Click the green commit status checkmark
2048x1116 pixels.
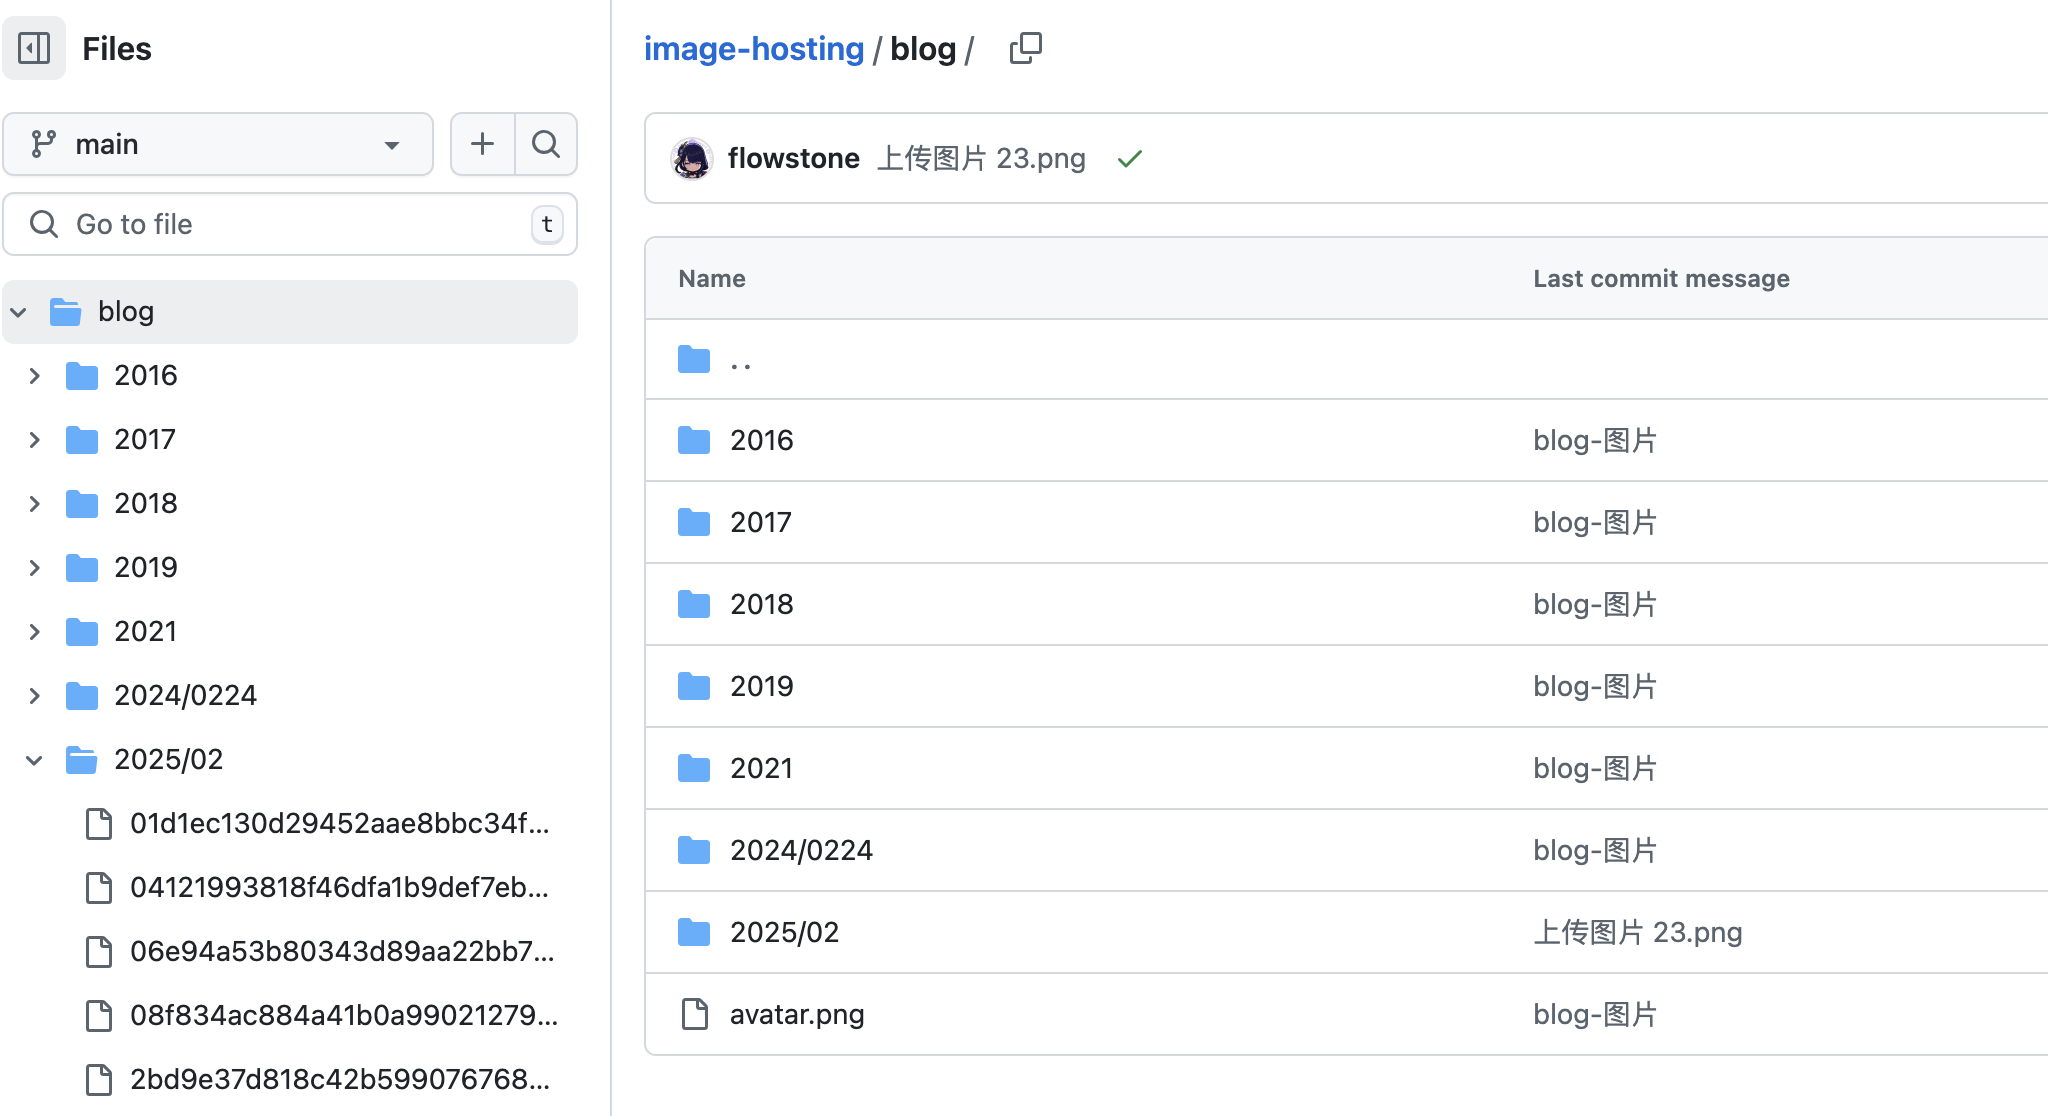coord(1130,159)
